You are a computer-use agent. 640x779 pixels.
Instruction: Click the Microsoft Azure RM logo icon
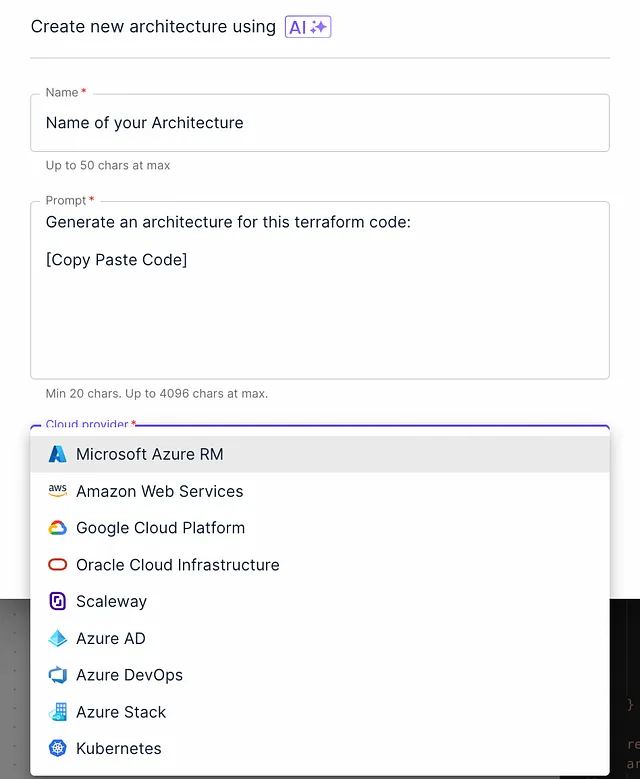(x=58, y=454)
